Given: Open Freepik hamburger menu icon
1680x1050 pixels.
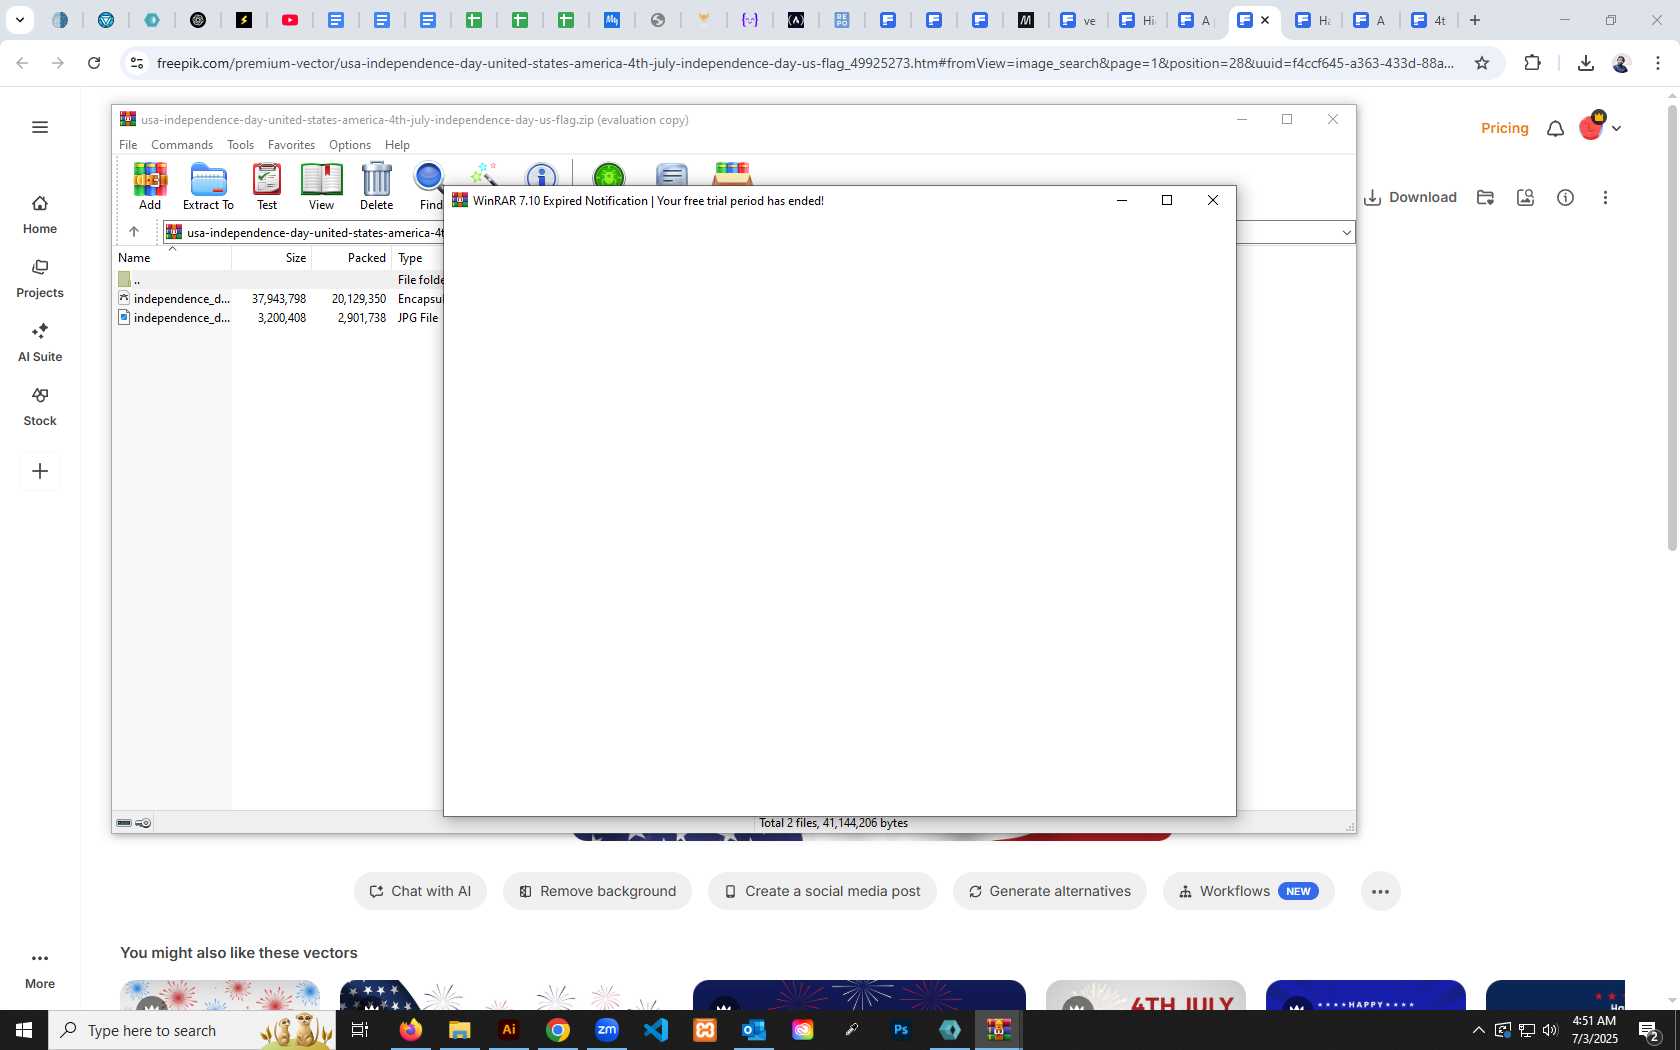Looking at the screenshot, I should pyautogui.click(x=40, y=127).
